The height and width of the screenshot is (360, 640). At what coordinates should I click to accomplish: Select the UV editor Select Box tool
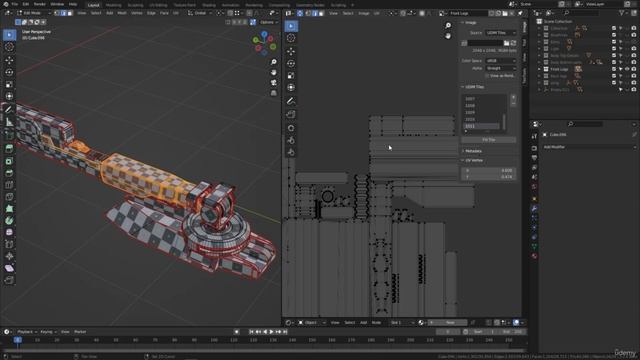tap(291, 26)
